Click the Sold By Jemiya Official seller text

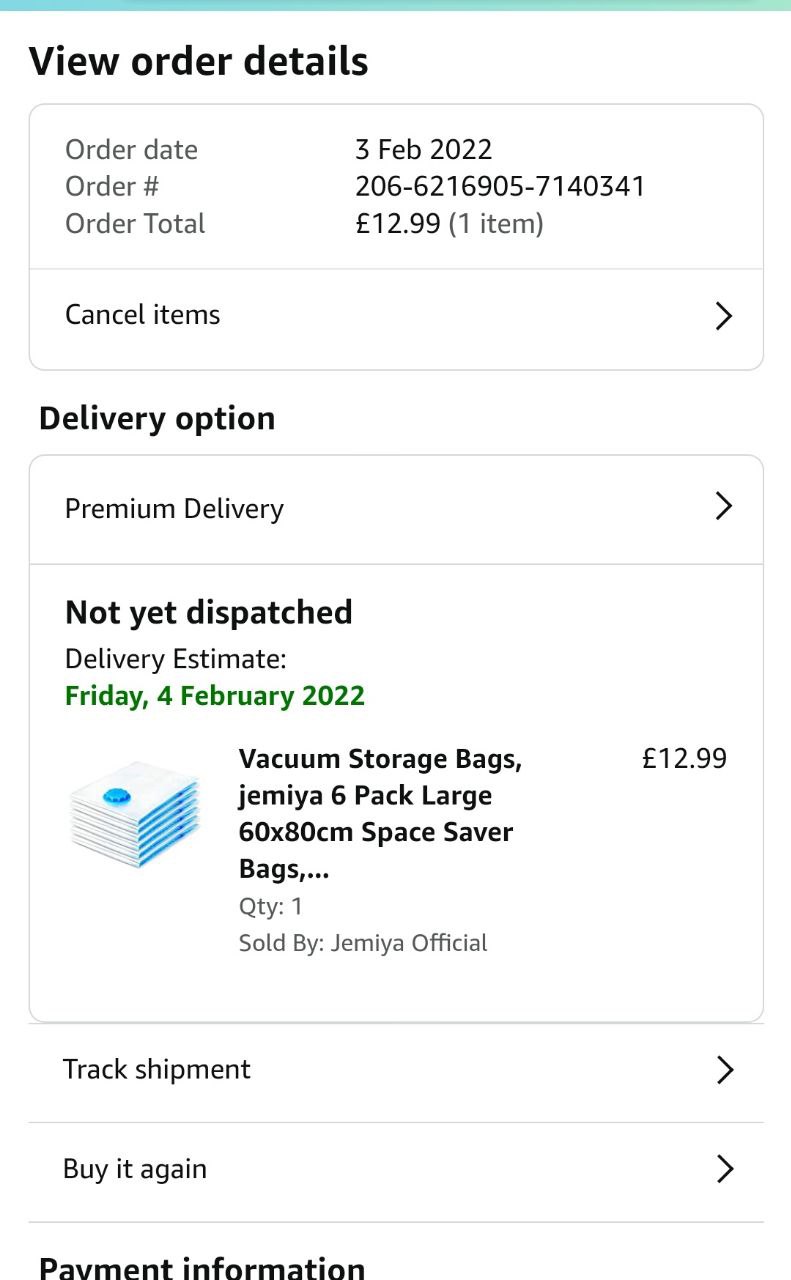point(363,943)
